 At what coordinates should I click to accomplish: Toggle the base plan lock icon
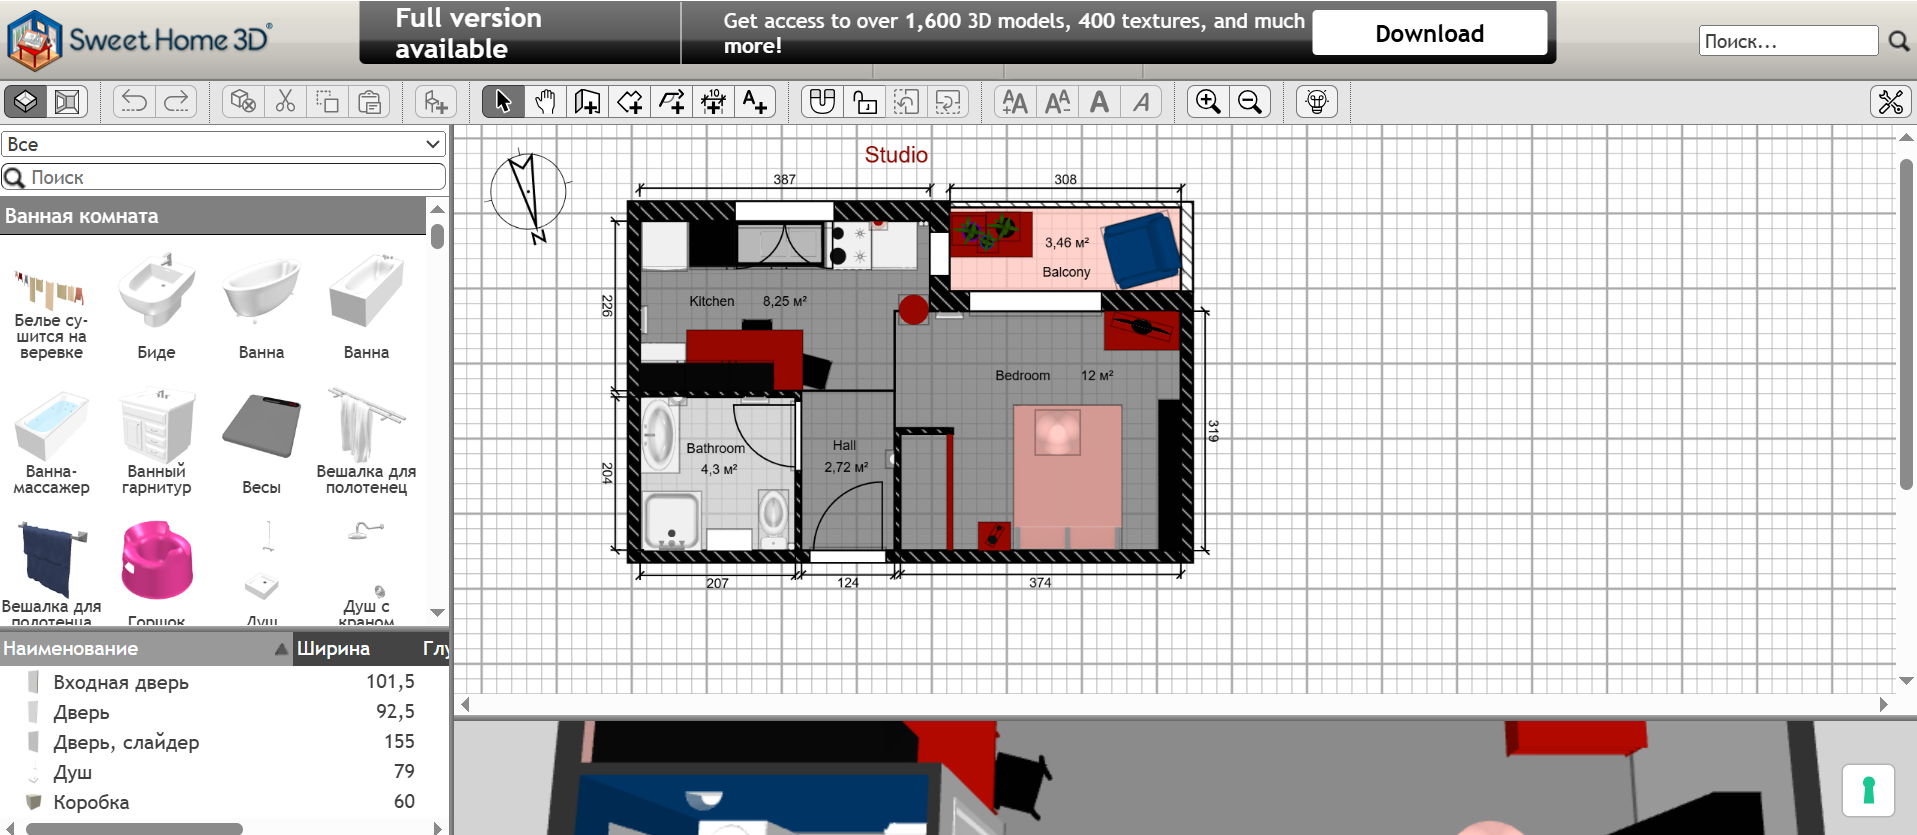[x=865, y=102]
